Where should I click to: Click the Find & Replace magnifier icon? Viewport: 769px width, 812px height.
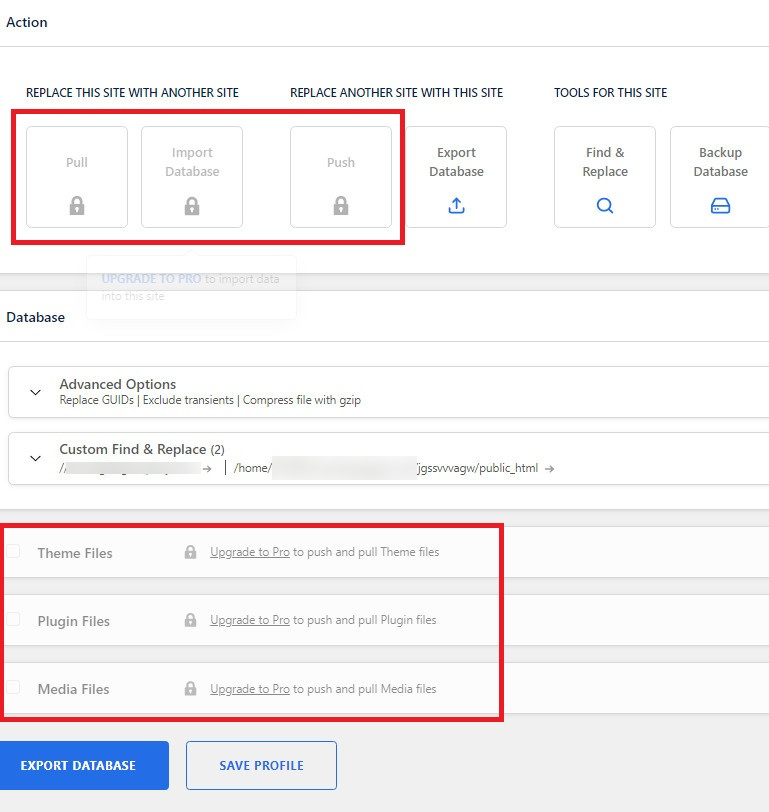click(x=604, y=205)
